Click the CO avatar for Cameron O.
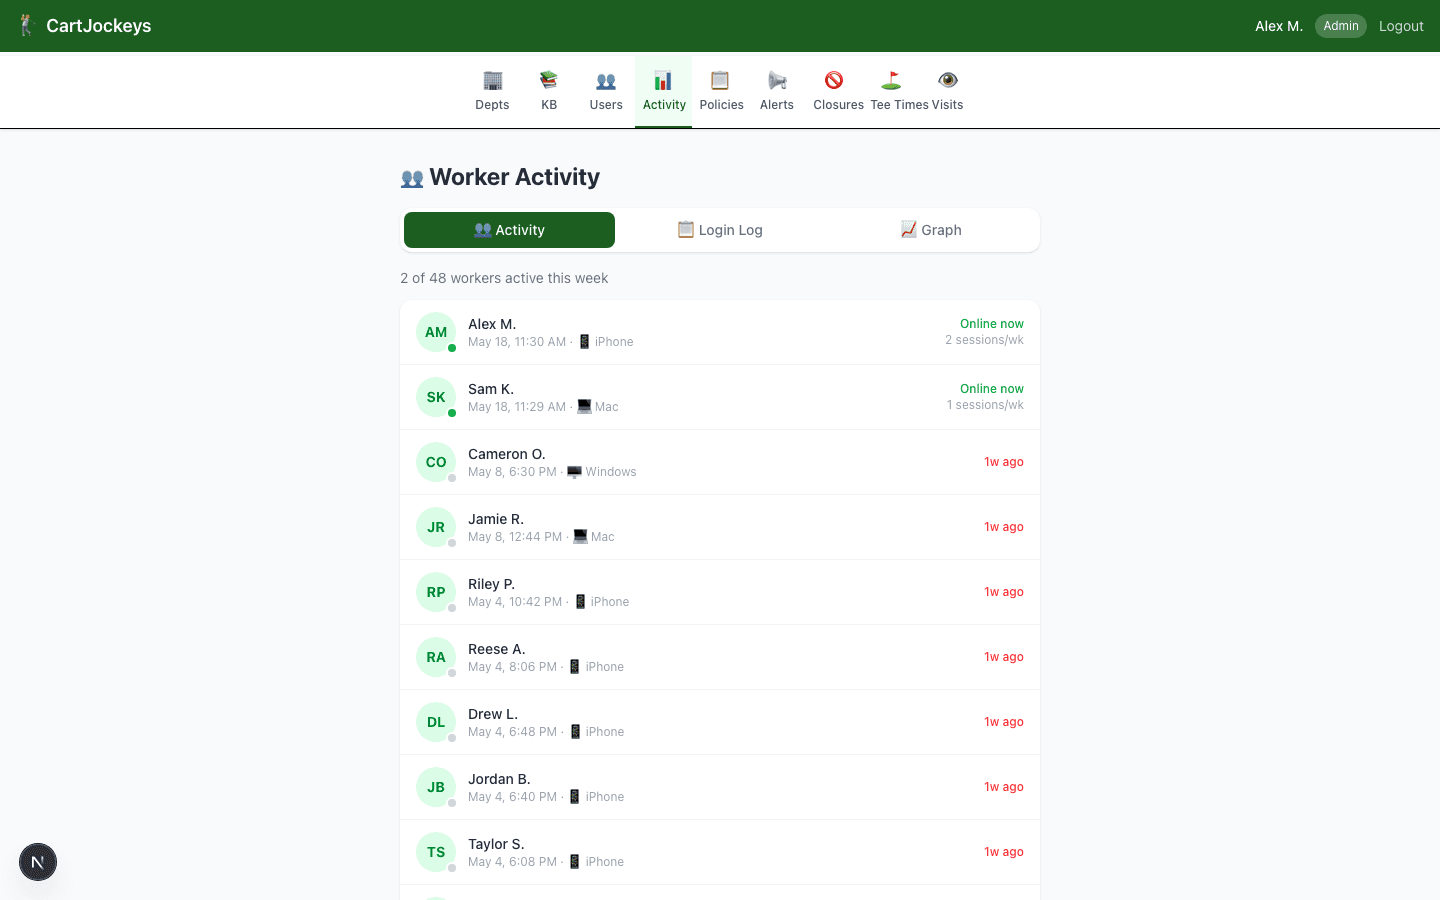1440x900 pixels. click(x=436, y=462)
